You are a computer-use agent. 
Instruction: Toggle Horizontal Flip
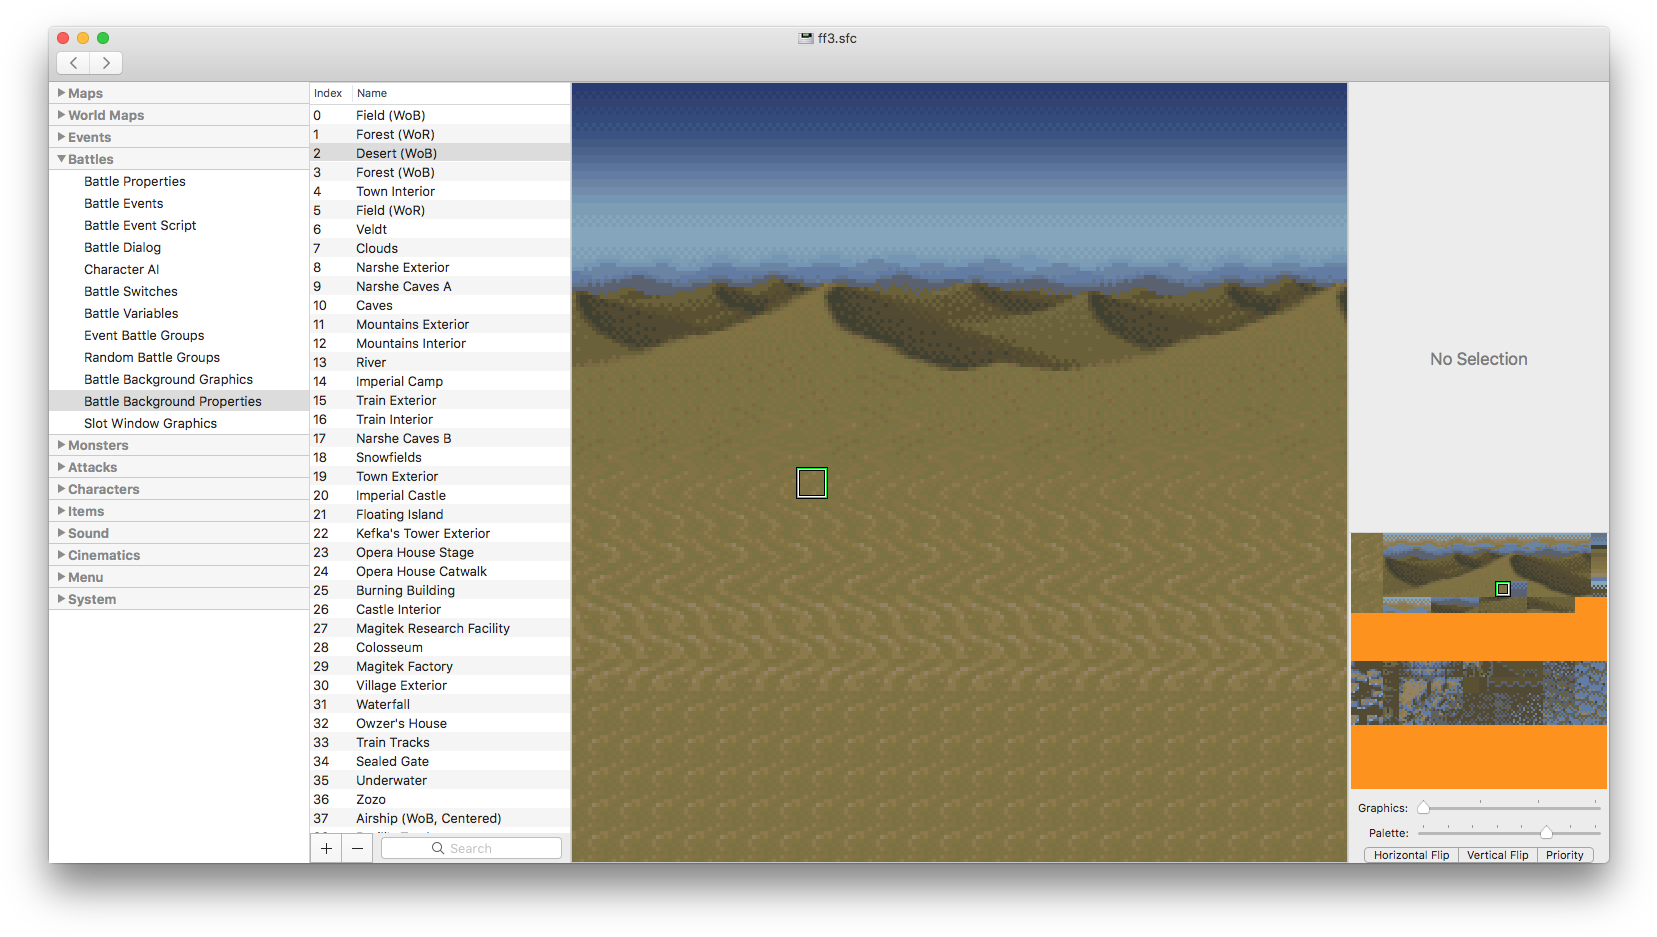coord(1411,855)
